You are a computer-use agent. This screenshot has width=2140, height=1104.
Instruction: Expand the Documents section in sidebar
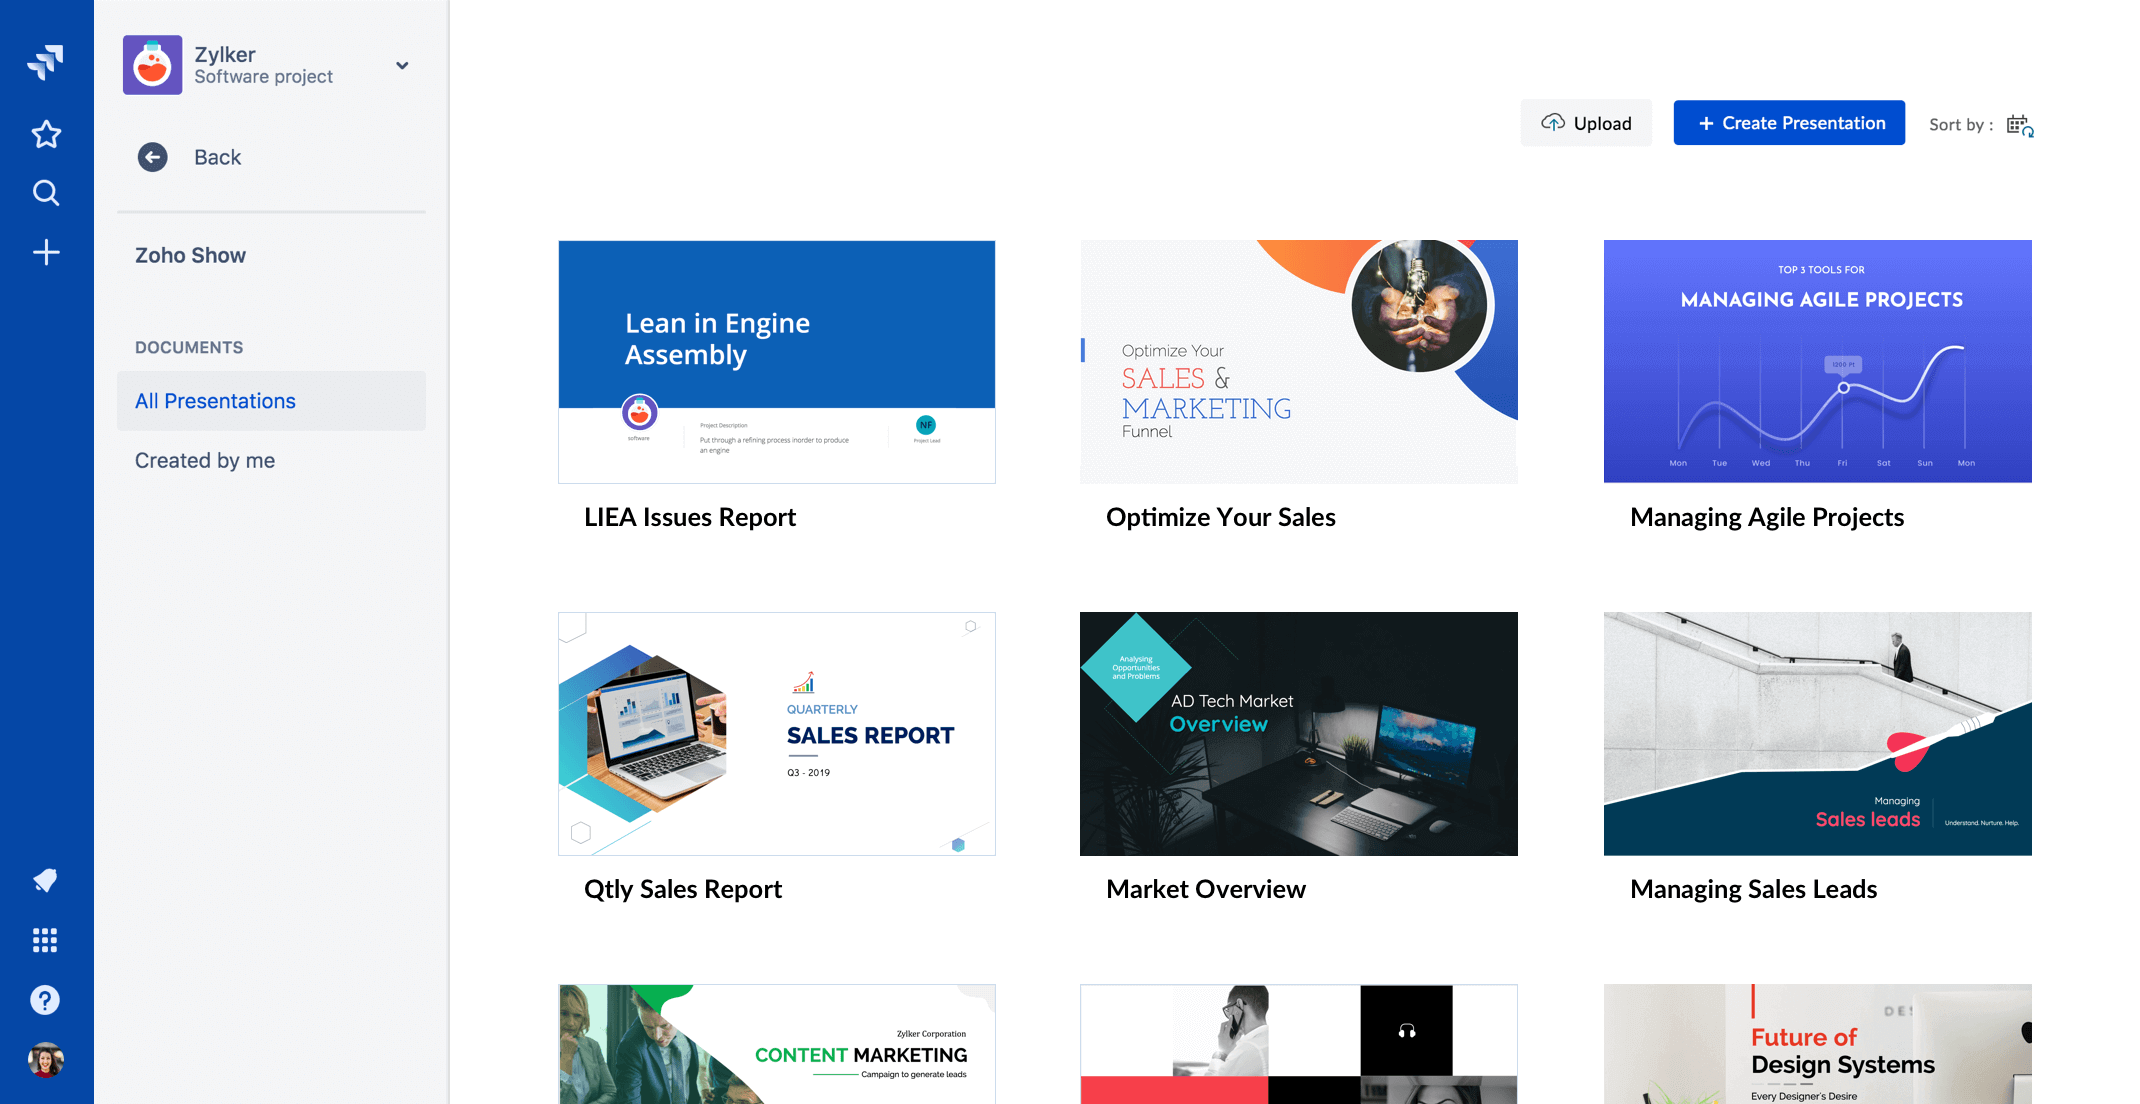coord(189,345)
